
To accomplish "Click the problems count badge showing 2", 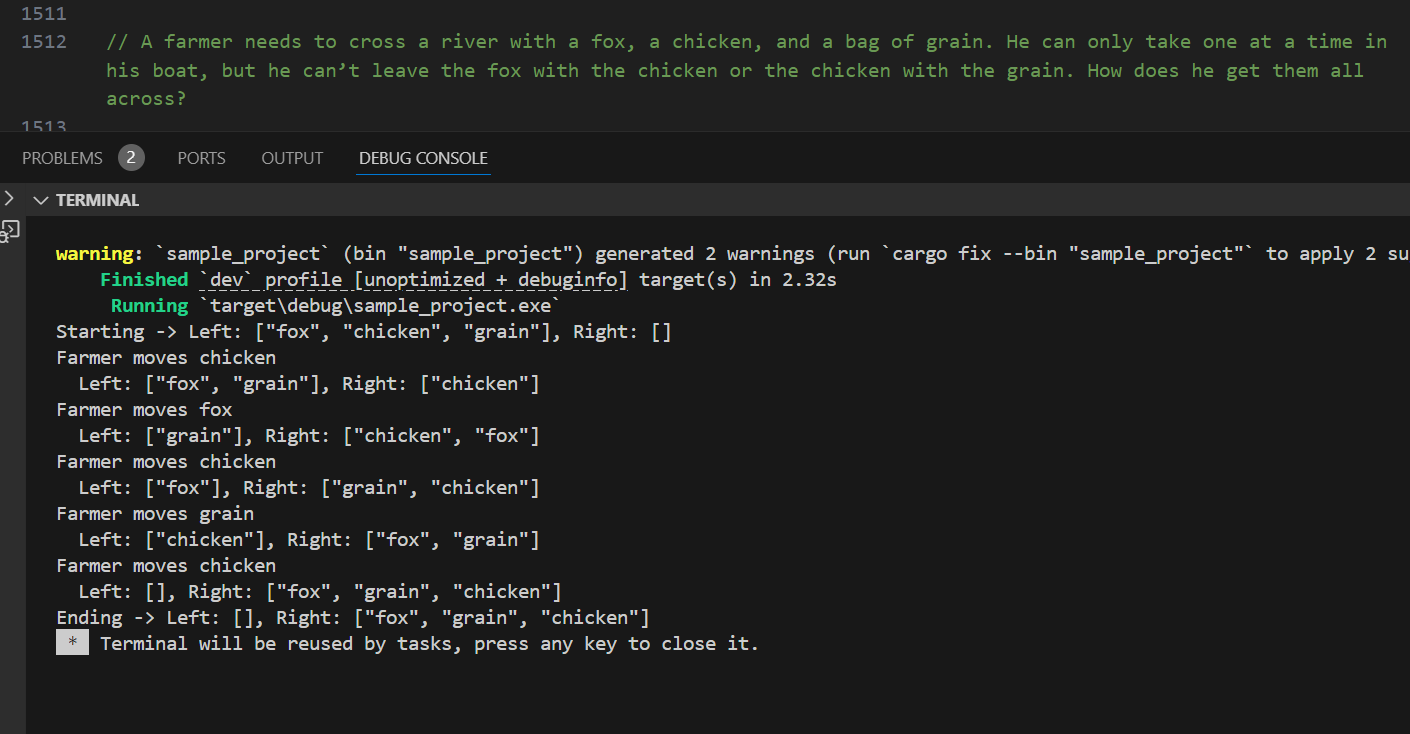I will (131, 157).
